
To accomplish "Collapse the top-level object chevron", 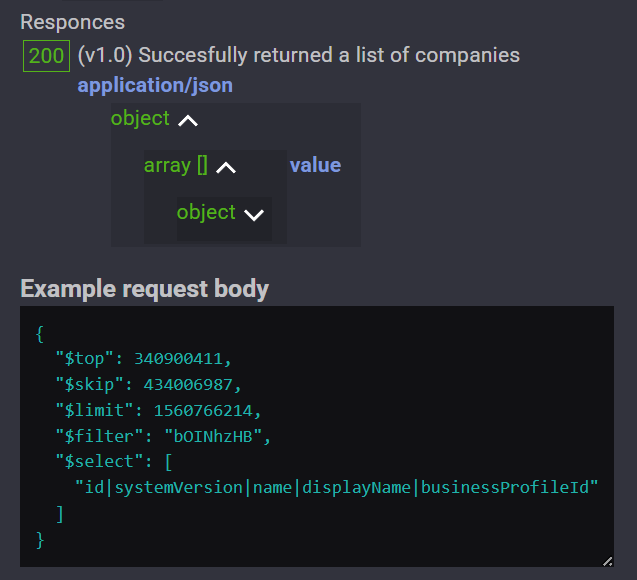I will pyautogui.click(x=187, y=120).
